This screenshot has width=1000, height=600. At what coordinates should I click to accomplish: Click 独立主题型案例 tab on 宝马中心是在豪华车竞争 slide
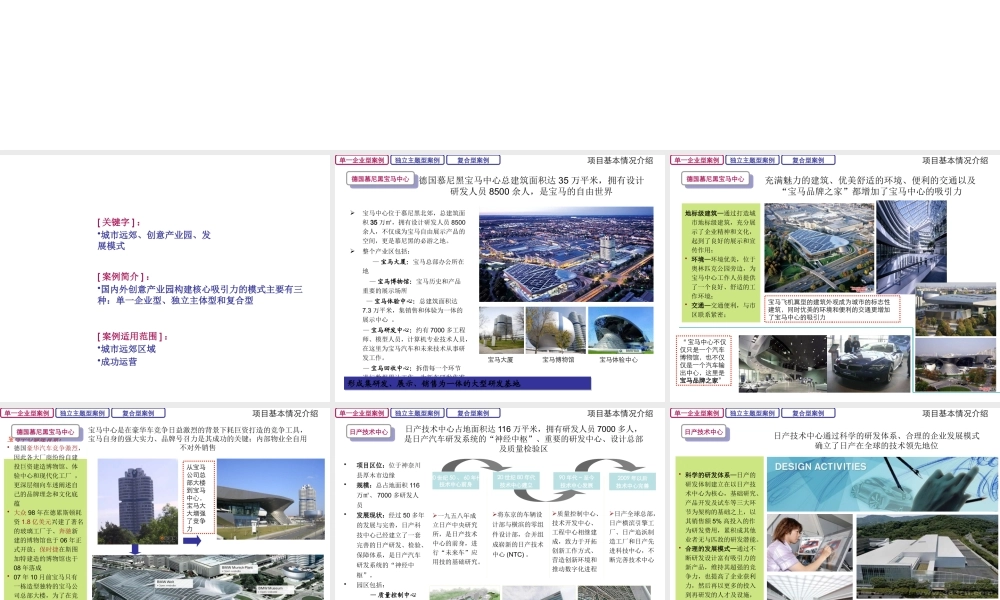tap(81, 413)
